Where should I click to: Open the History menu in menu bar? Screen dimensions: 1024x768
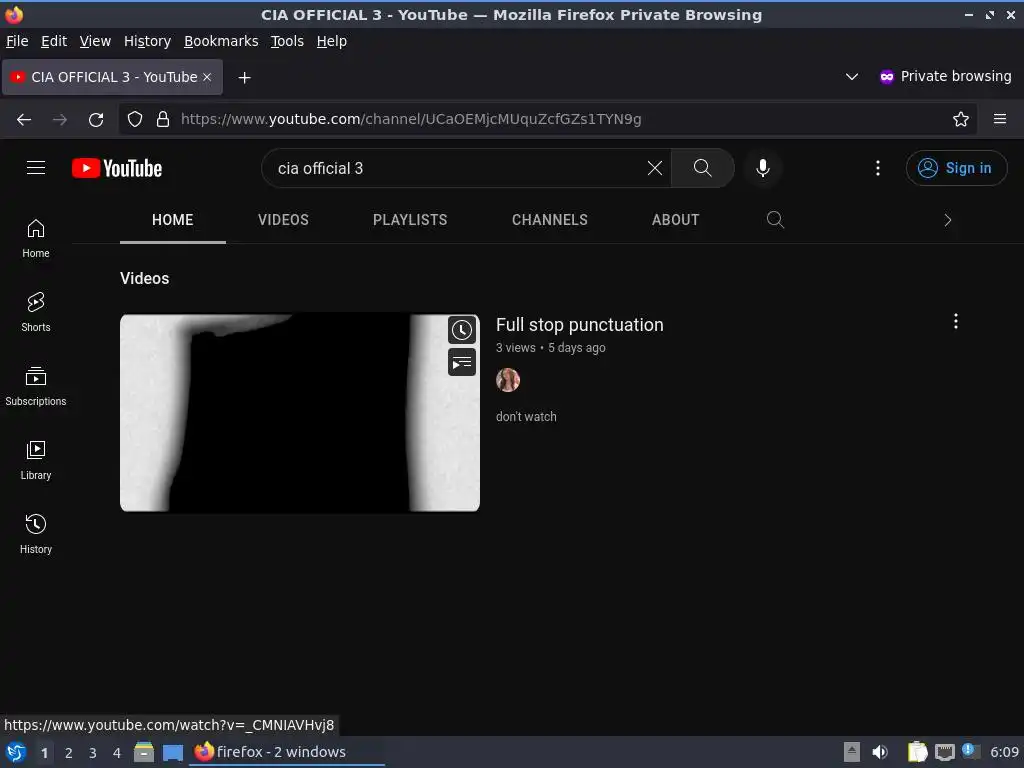click(x=148, y=41)
